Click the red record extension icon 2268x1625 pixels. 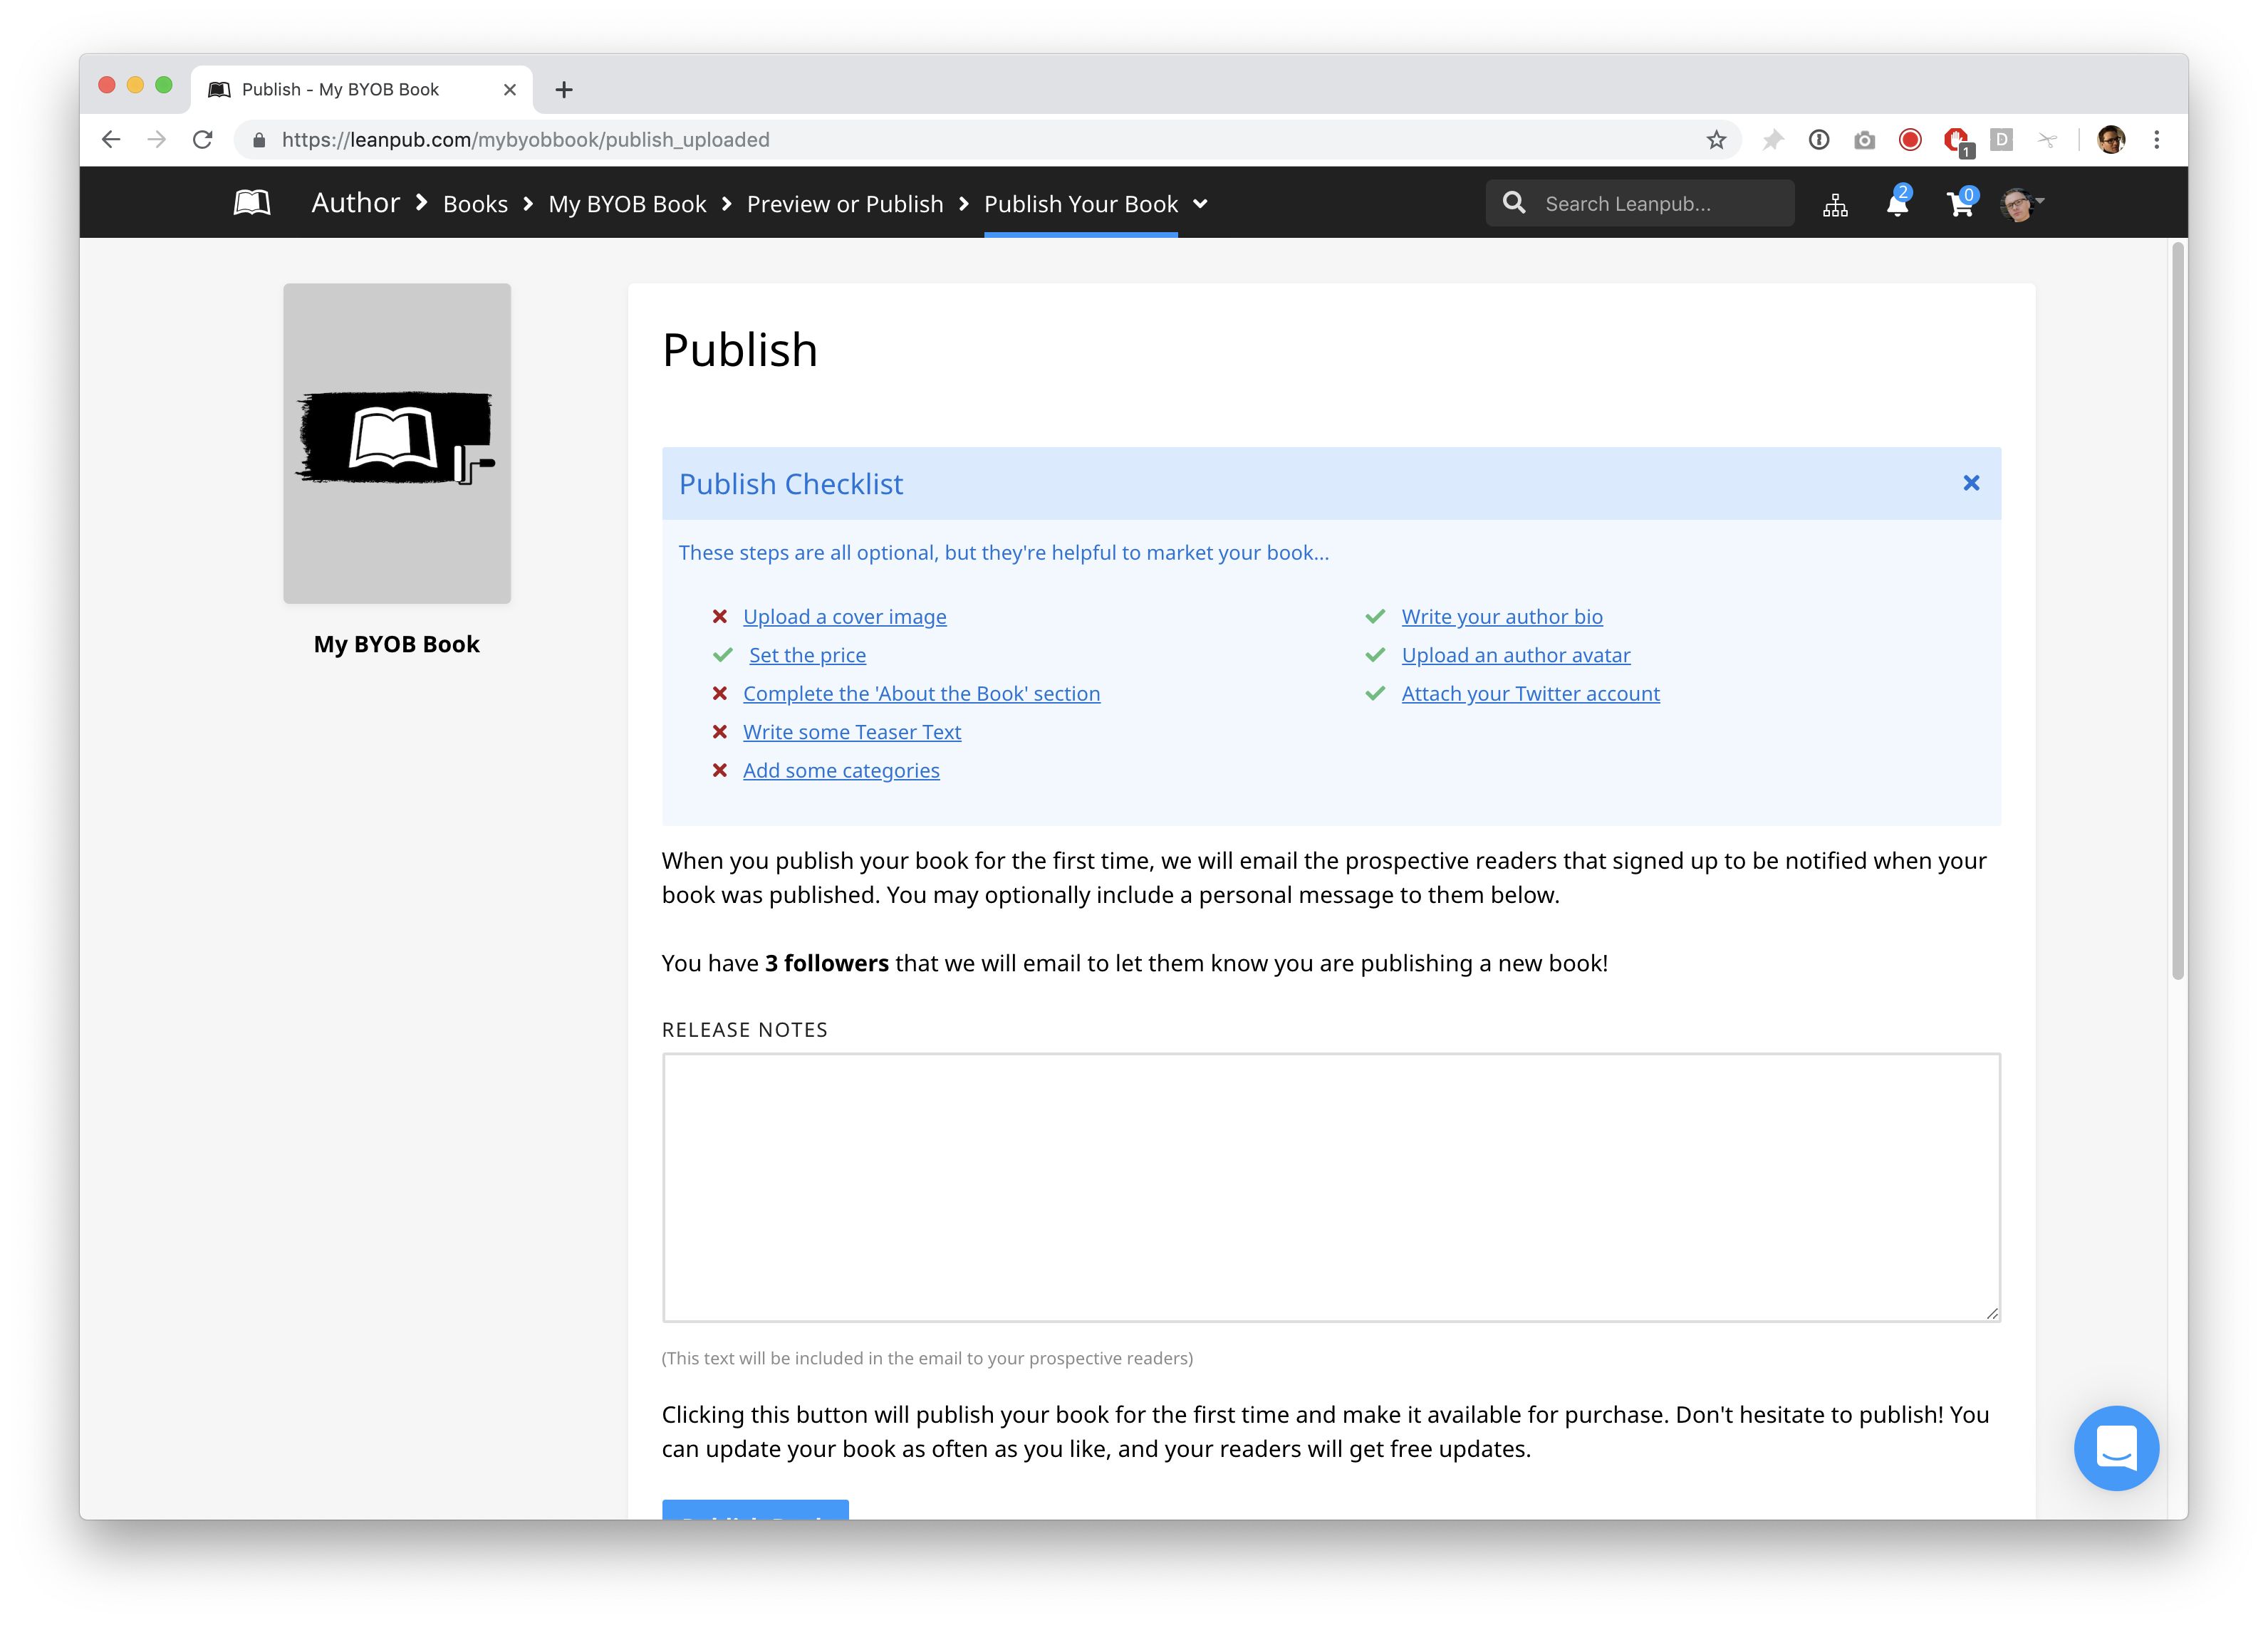click(x=1910, y=140)
